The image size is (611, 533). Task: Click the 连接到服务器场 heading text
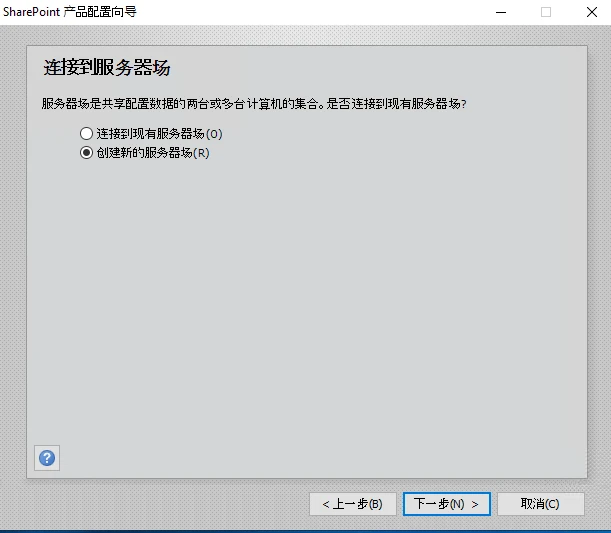pos(107,67)
